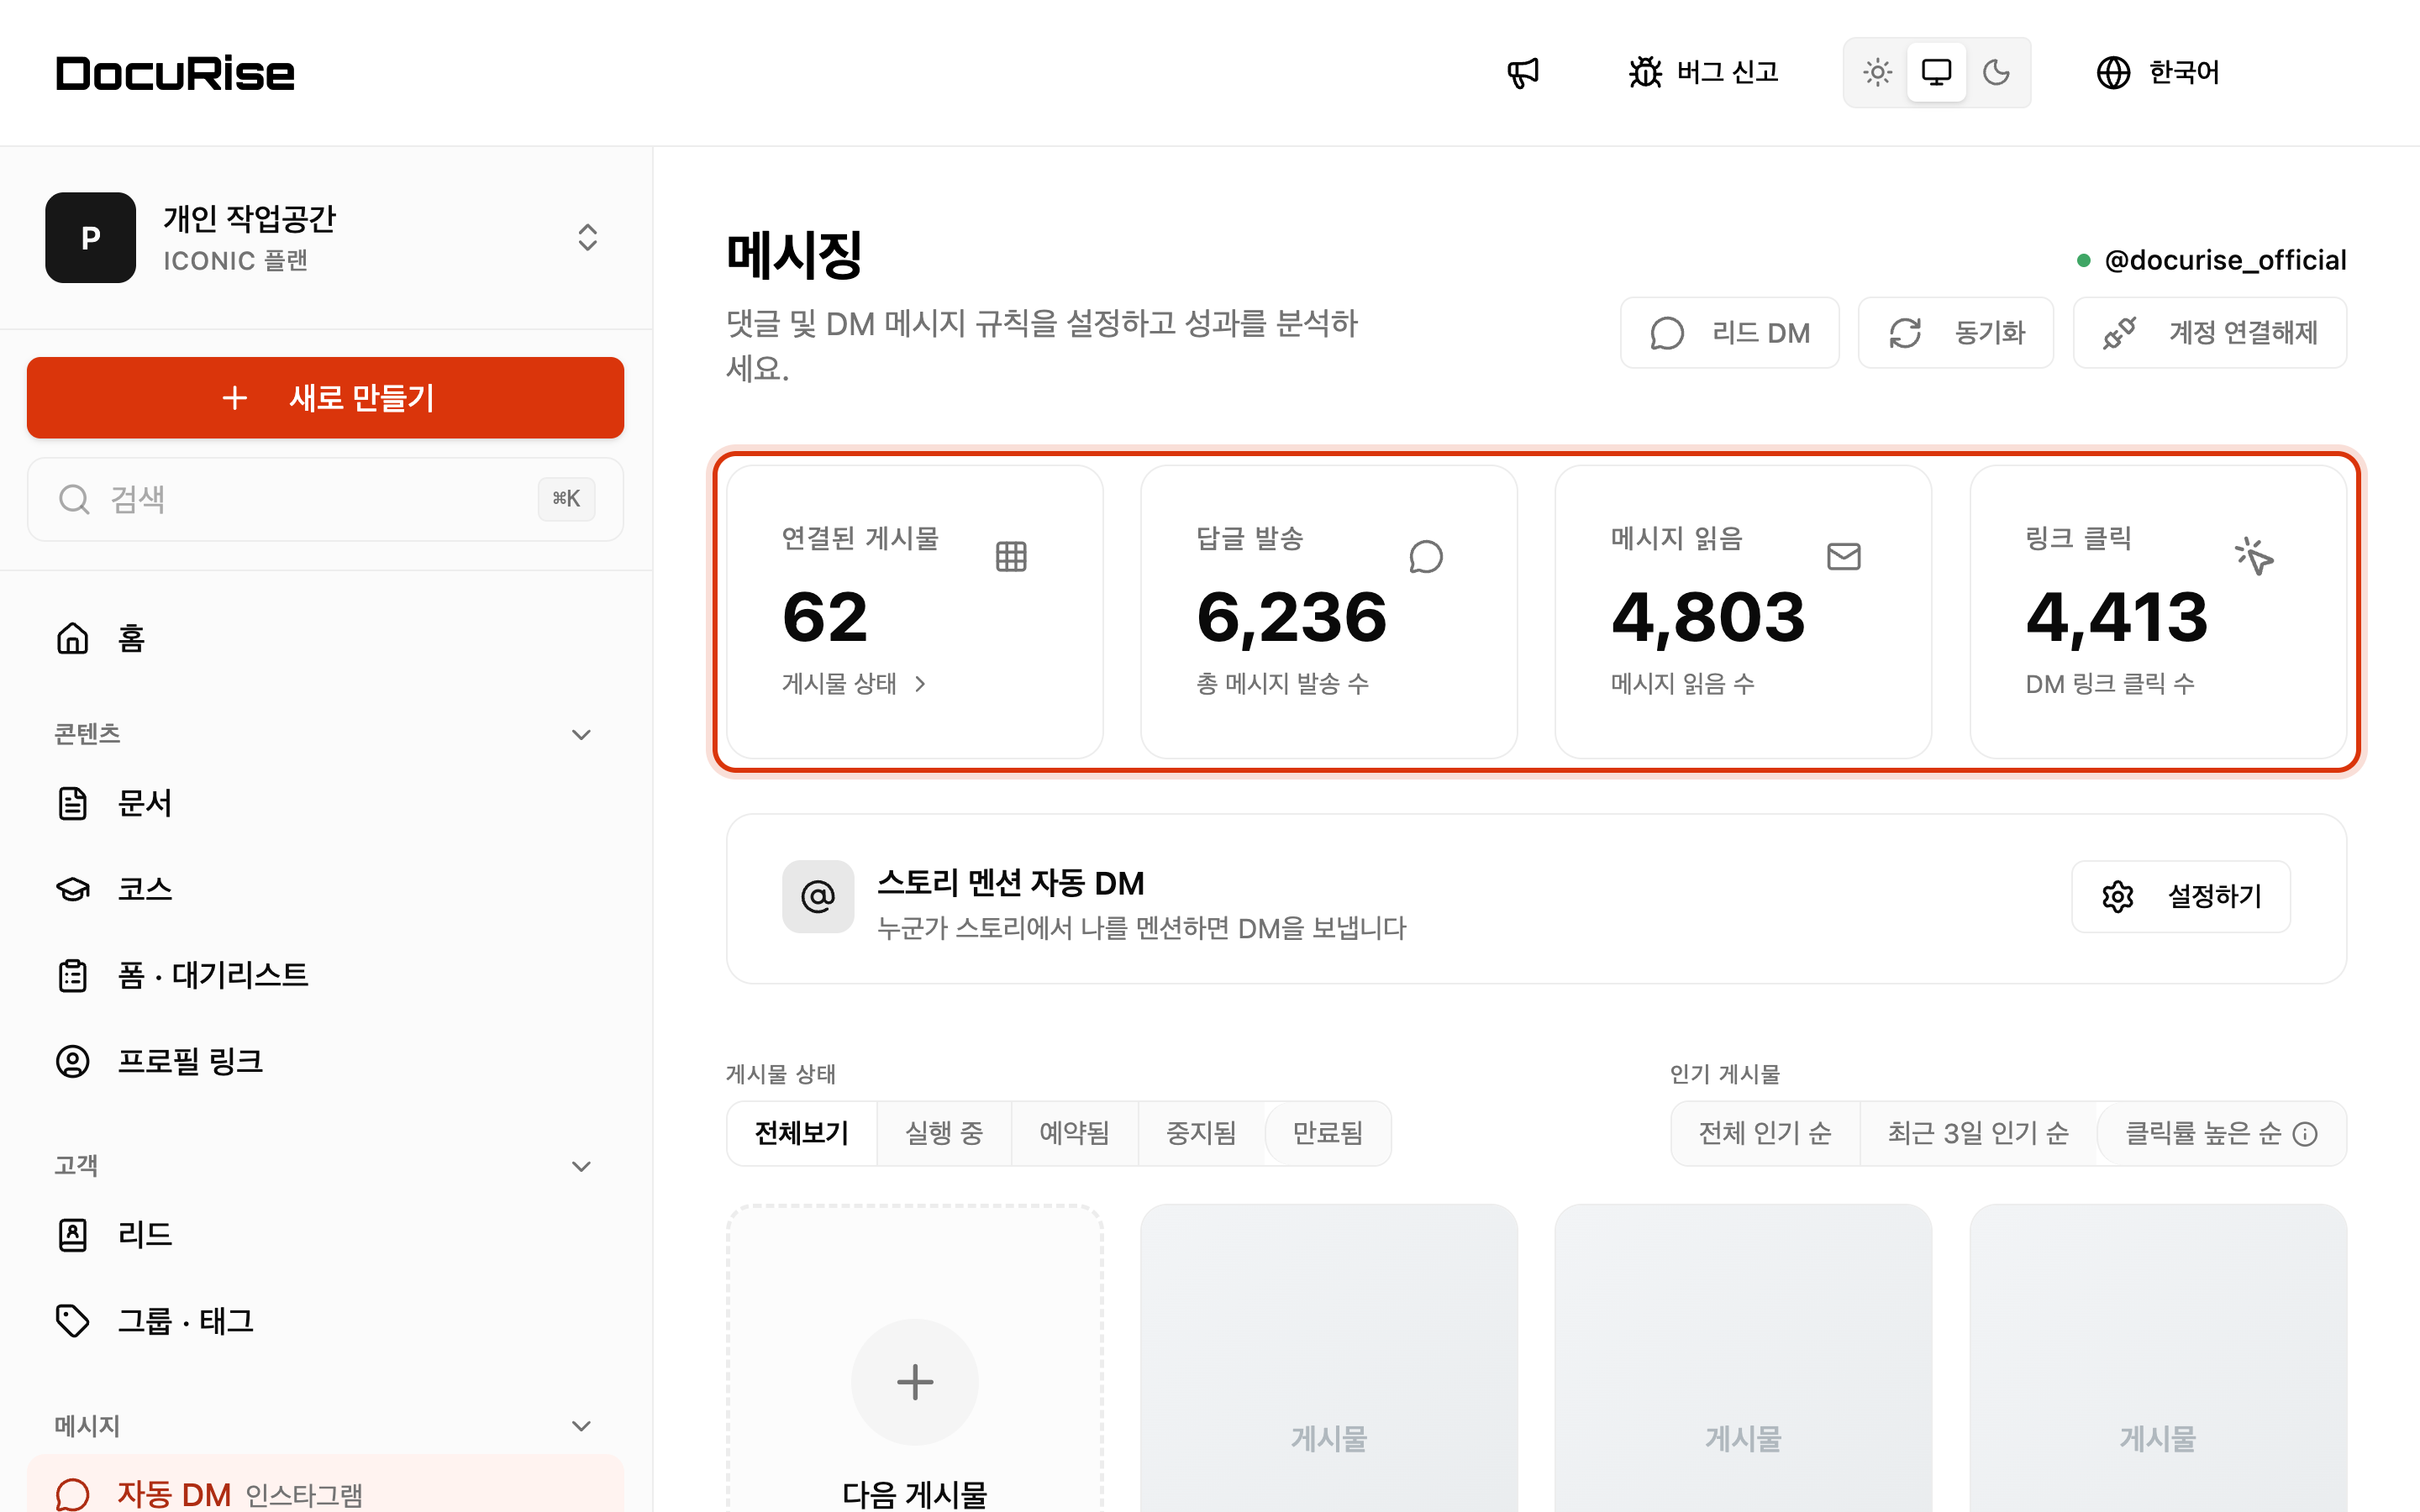Go to 홈 in the sidebar
This screenshot has height=1512, width=2420.
325,638
